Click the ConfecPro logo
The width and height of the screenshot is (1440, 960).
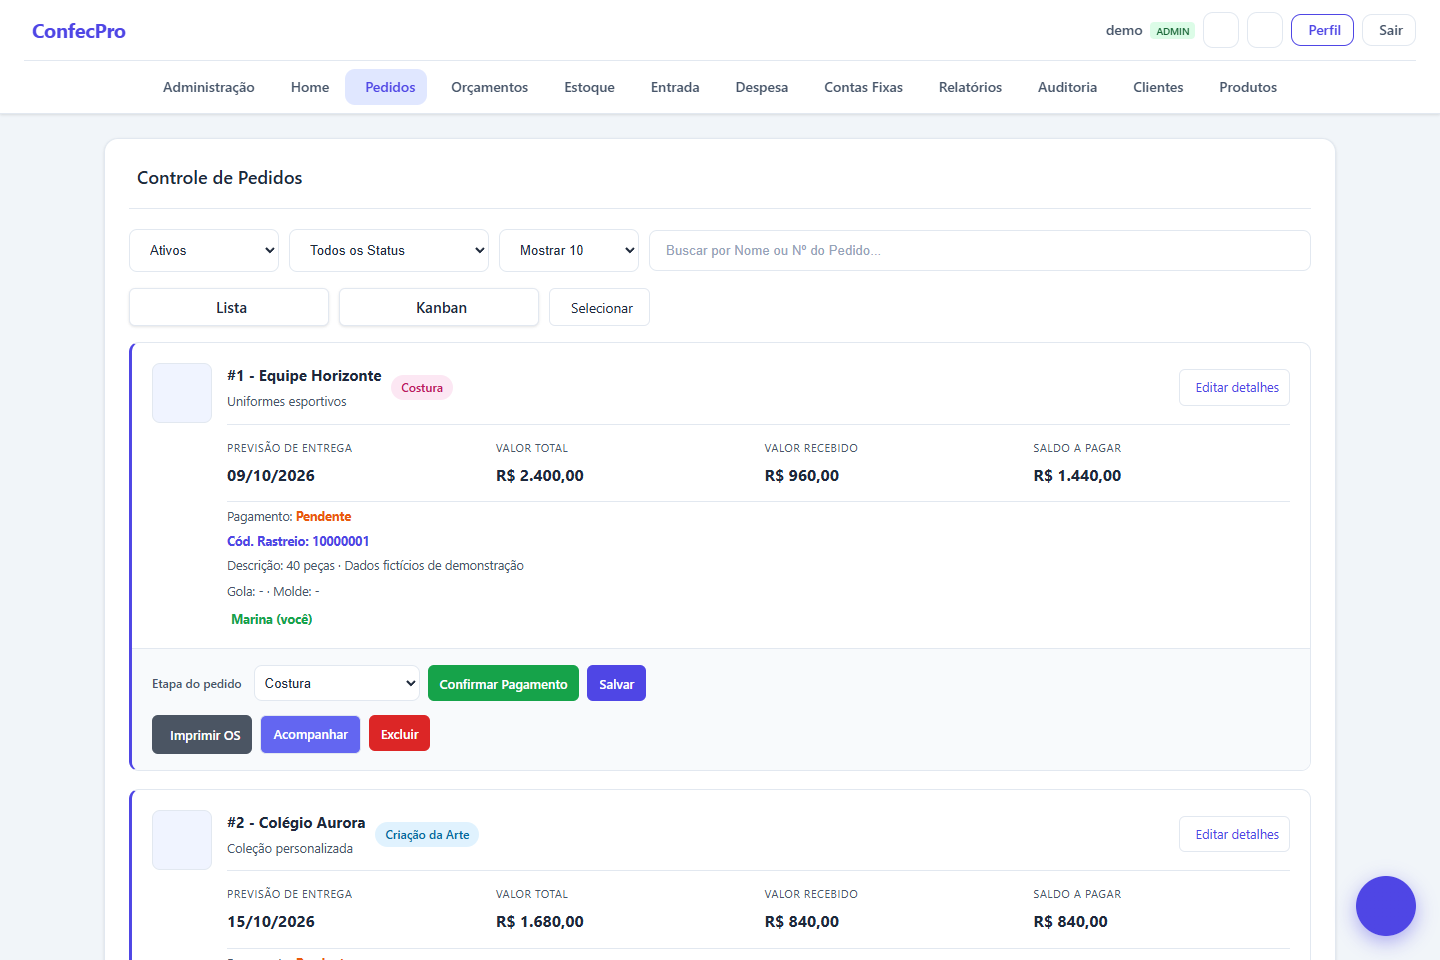tap(79, 31)
